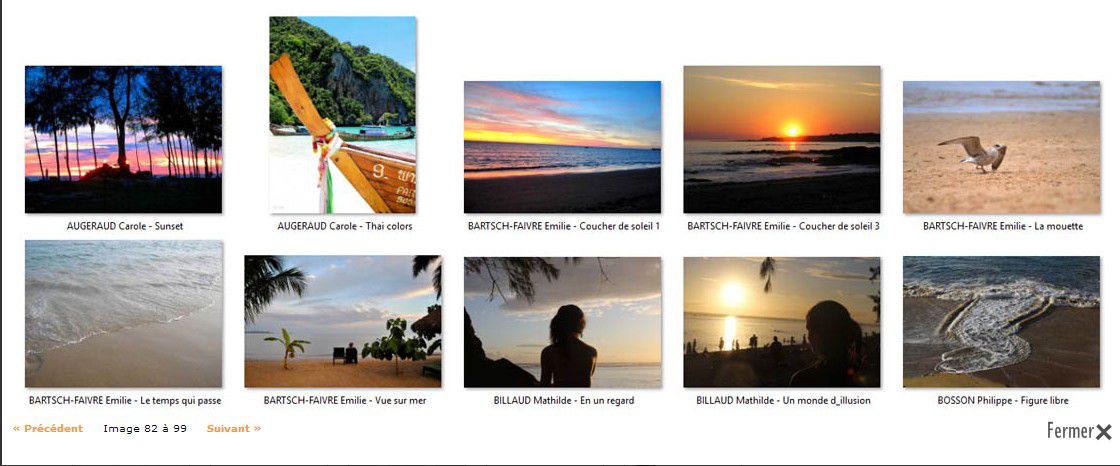This screenshot has height=466, width=1120.
Task: Click the Fermer text label
Action: click(1070, 431)
